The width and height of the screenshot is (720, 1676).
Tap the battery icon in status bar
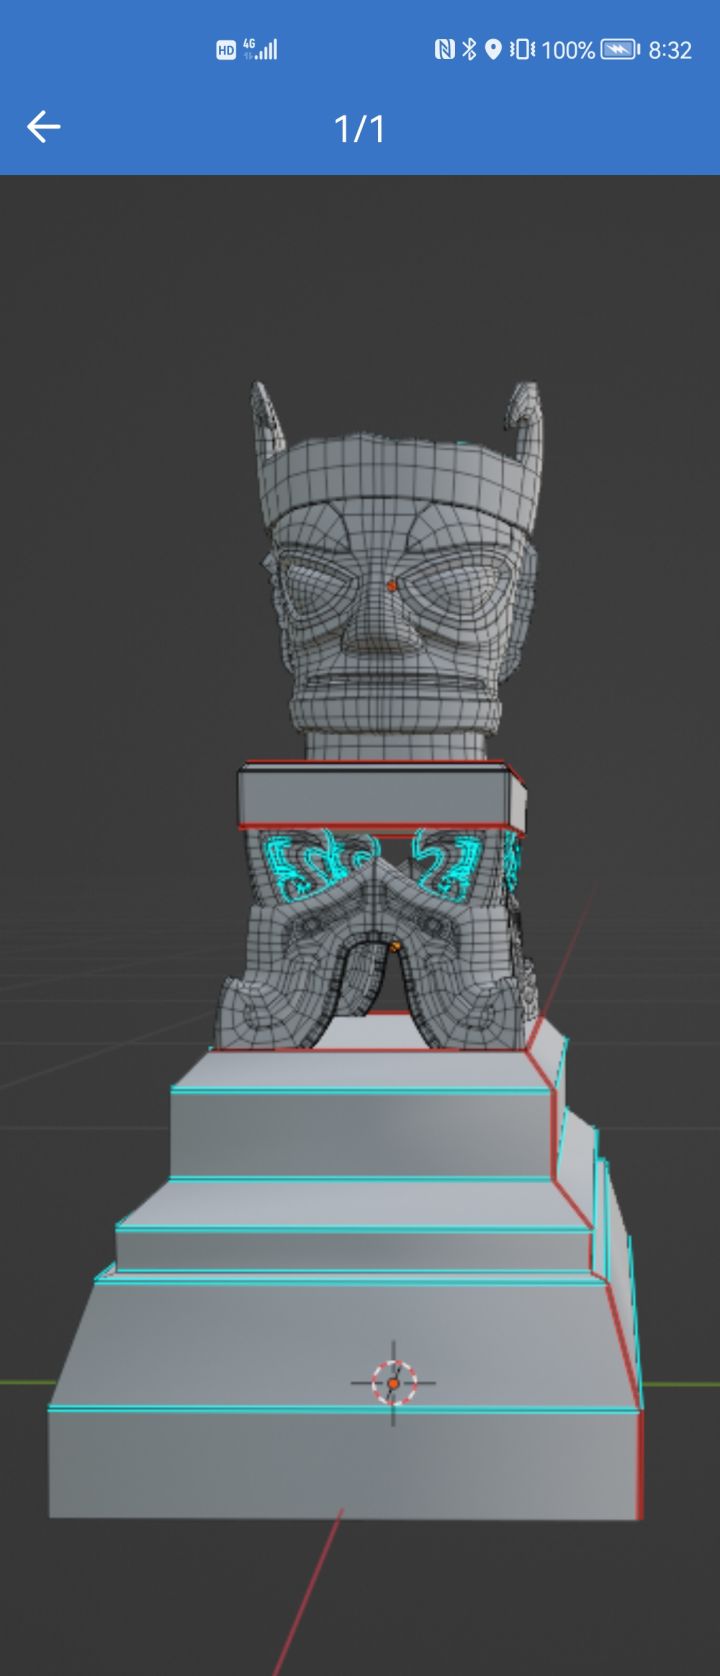pos(619,49)
